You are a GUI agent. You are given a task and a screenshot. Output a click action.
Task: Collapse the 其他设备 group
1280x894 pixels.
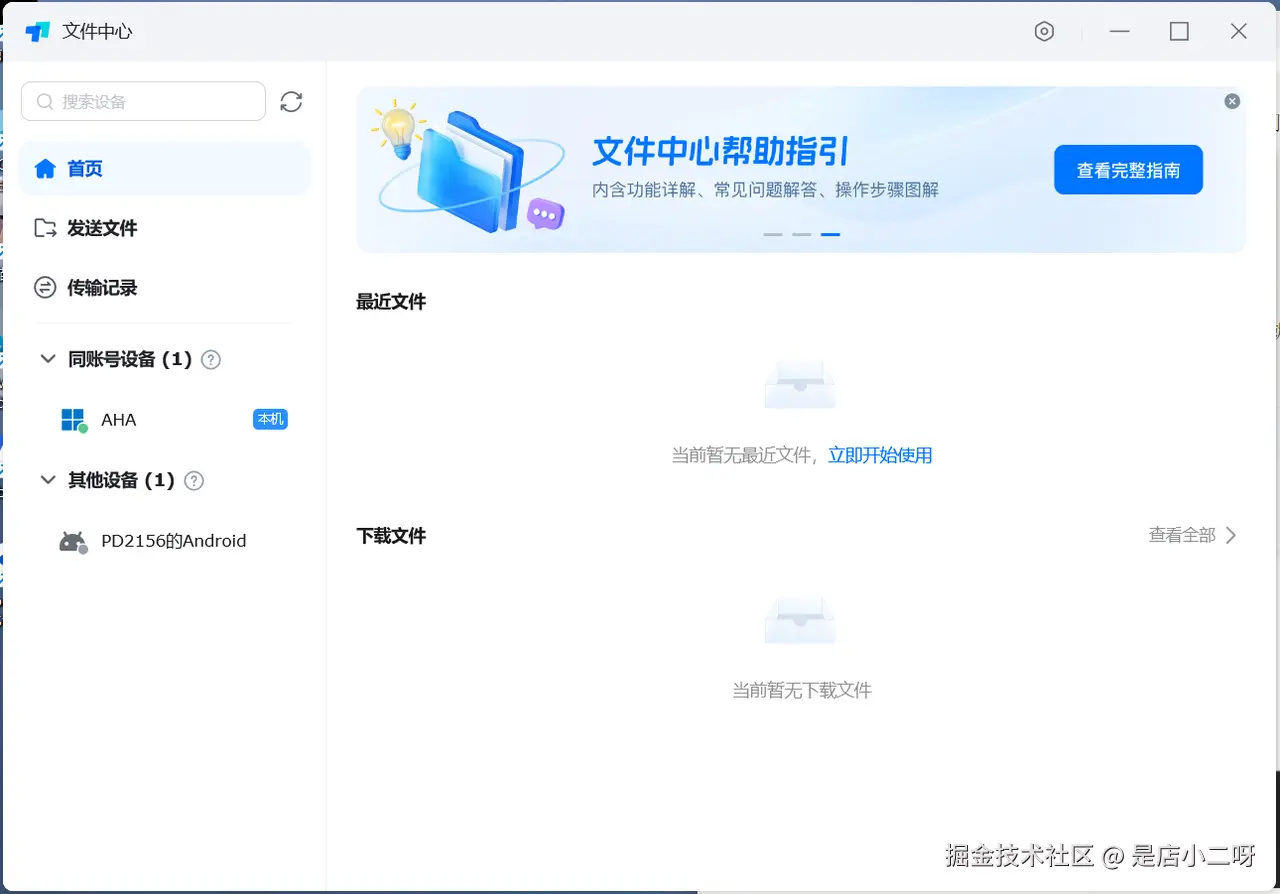point(47,480)
